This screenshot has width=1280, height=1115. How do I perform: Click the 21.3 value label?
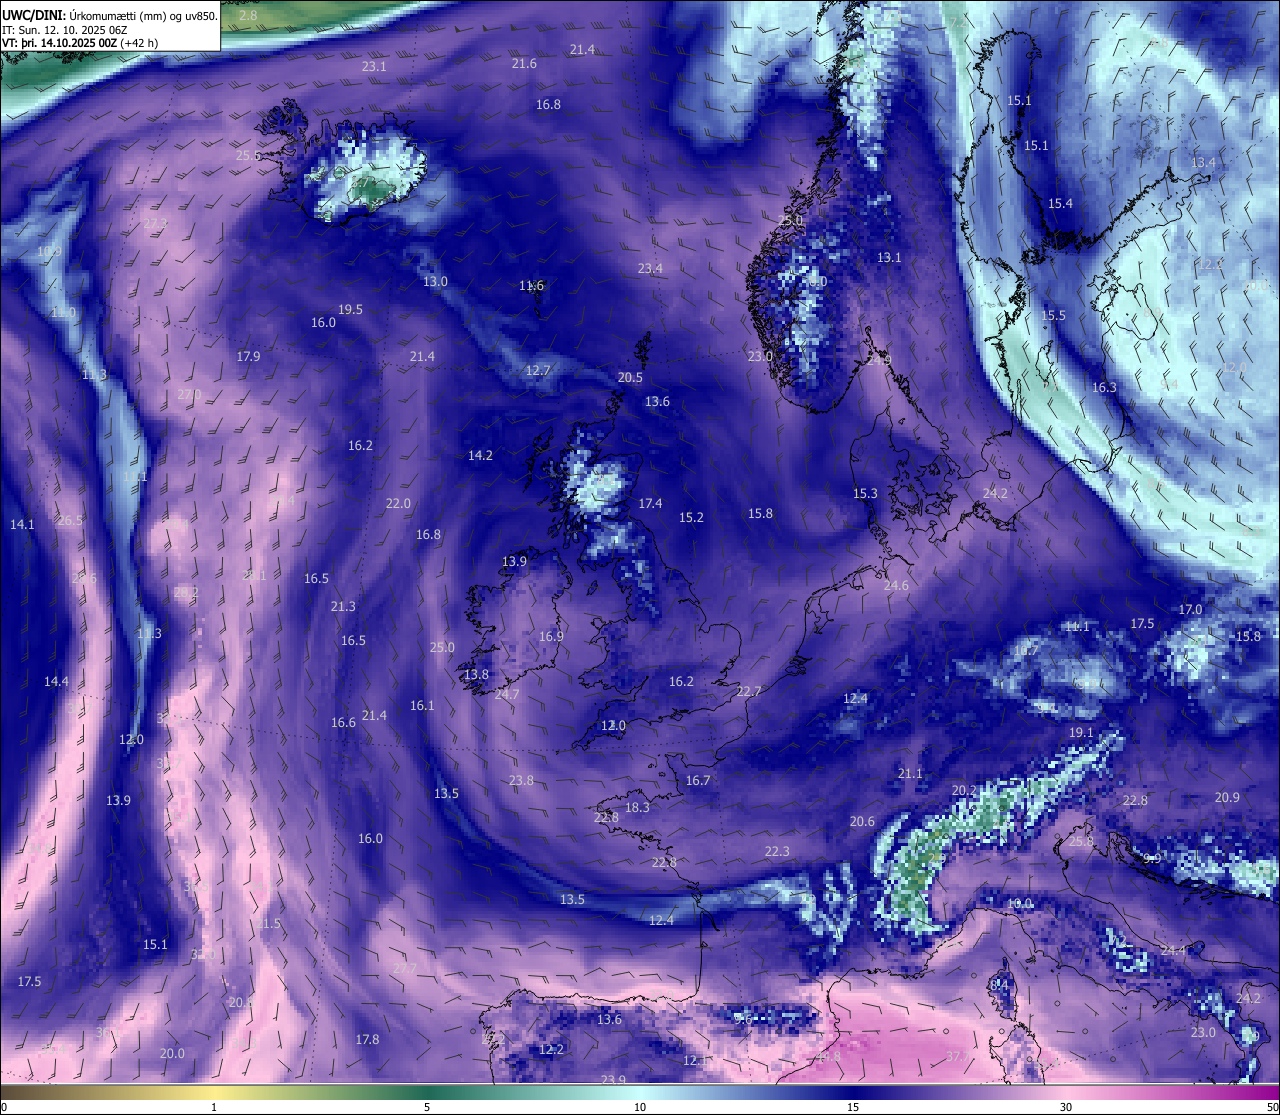(343, 606)
